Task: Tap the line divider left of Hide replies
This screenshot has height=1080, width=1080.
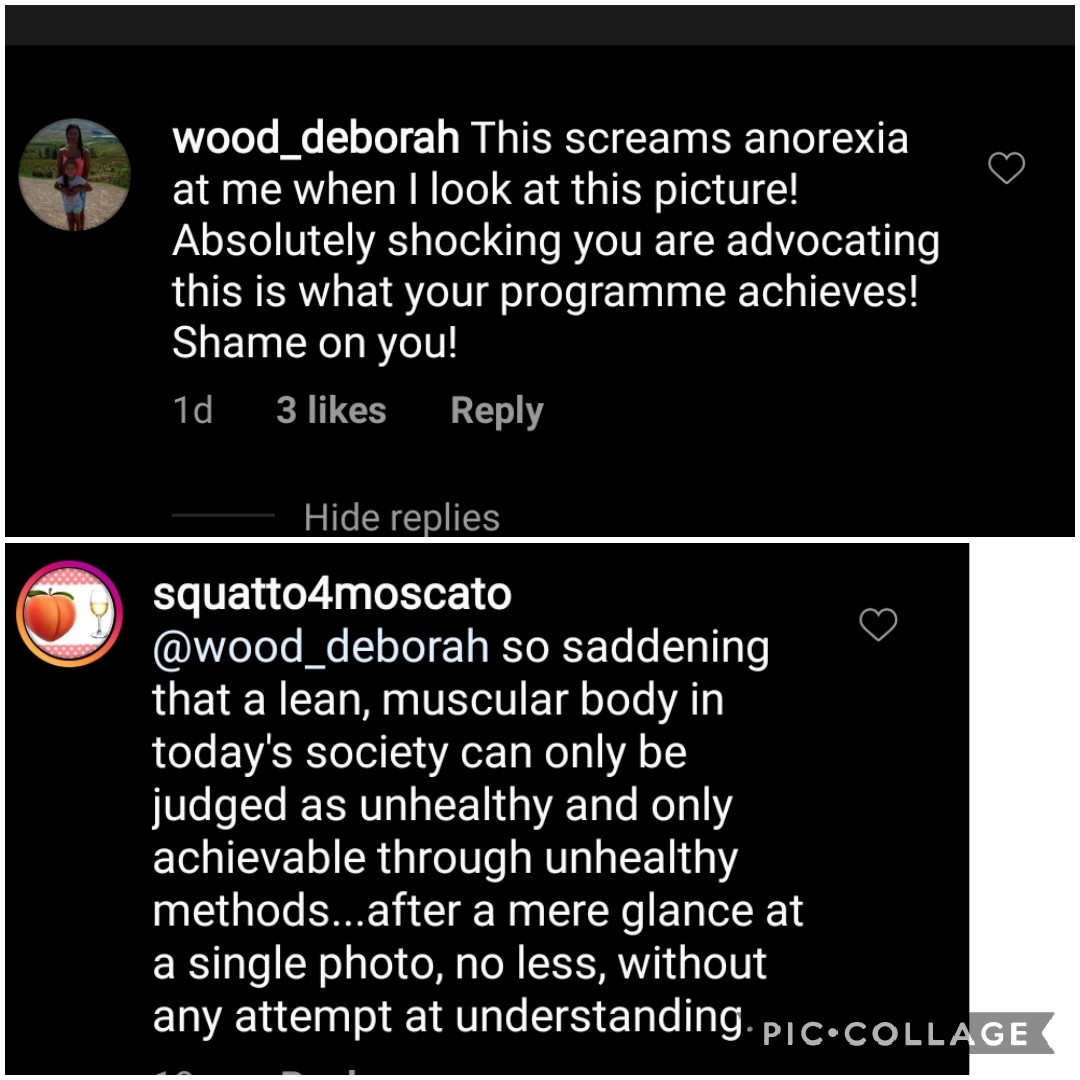Action: click(x=223, y=515)
